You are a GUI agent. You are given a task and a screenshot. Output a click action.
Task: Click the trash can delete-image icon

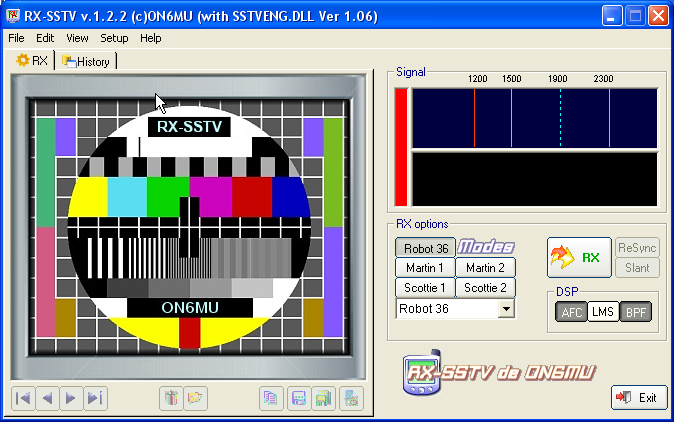(171, 398)
